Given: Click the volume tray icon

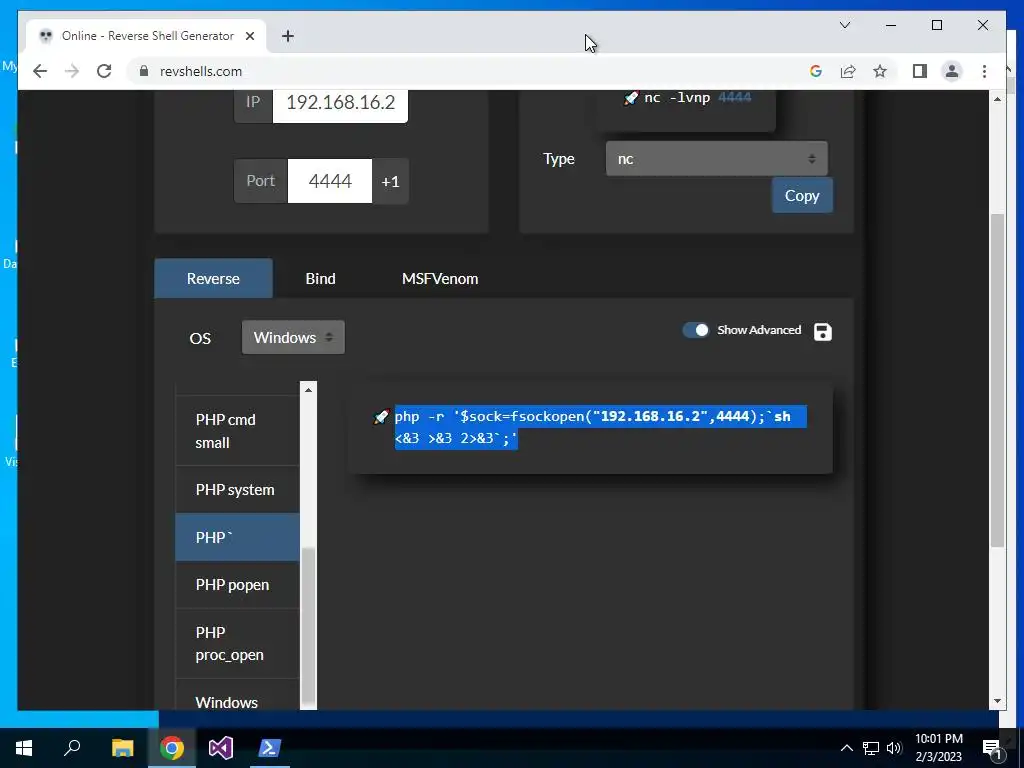Looking at the screenshot, I should [x=894, y=748].
